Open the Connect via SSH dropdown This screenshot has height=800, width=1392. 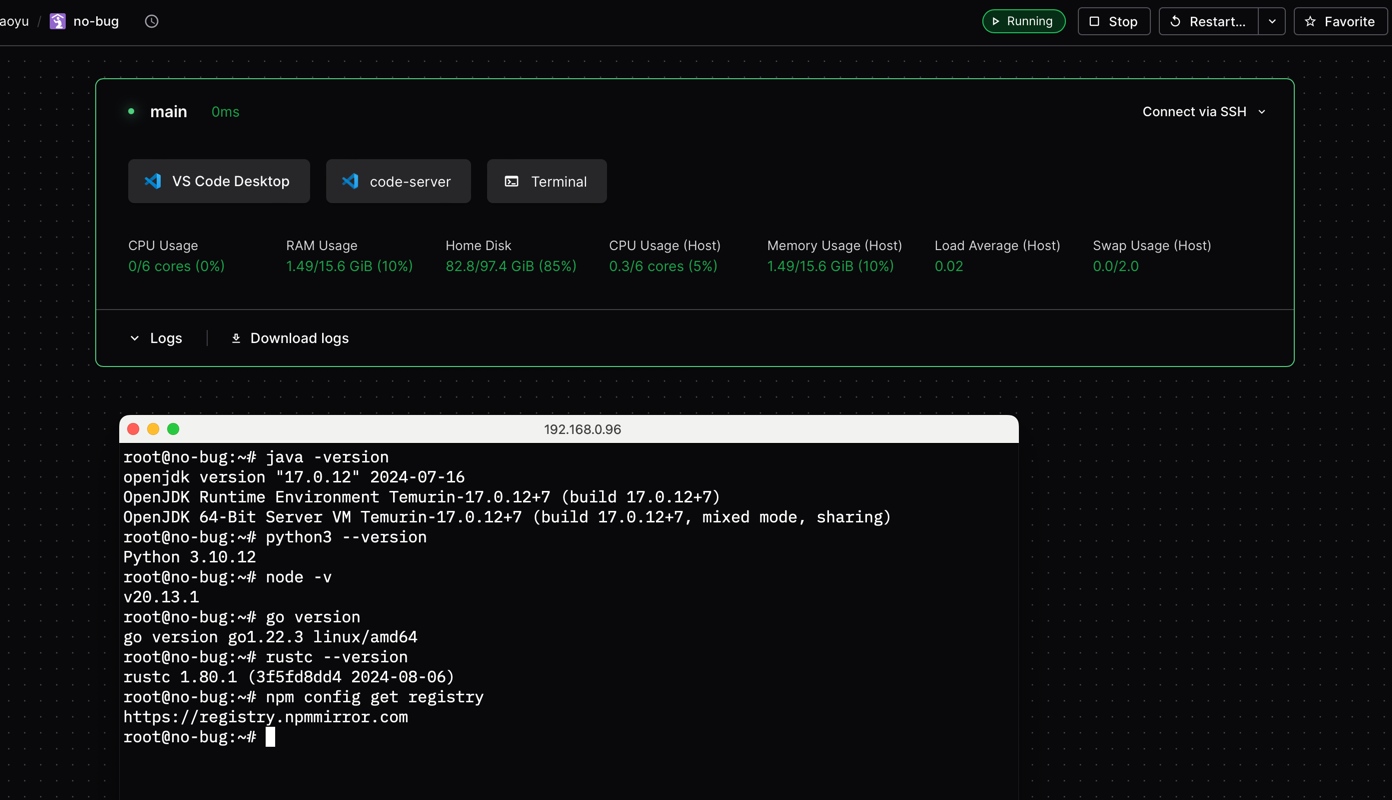tap(1204, 112)
